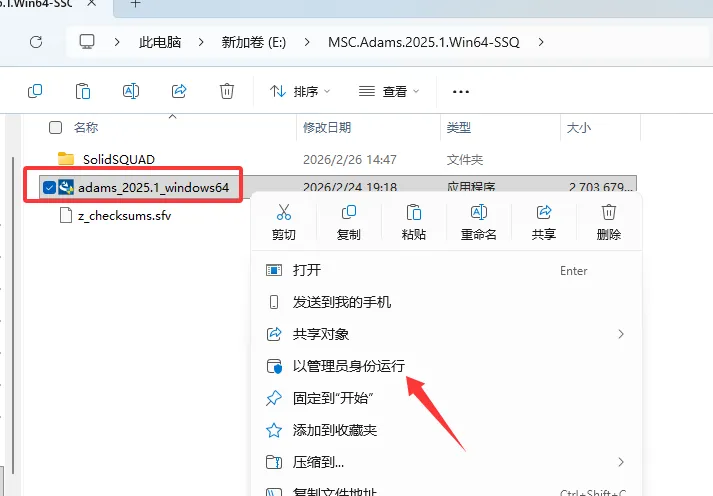Click 新加卷 (E:) in the breadcrumb path

[254, 42]
